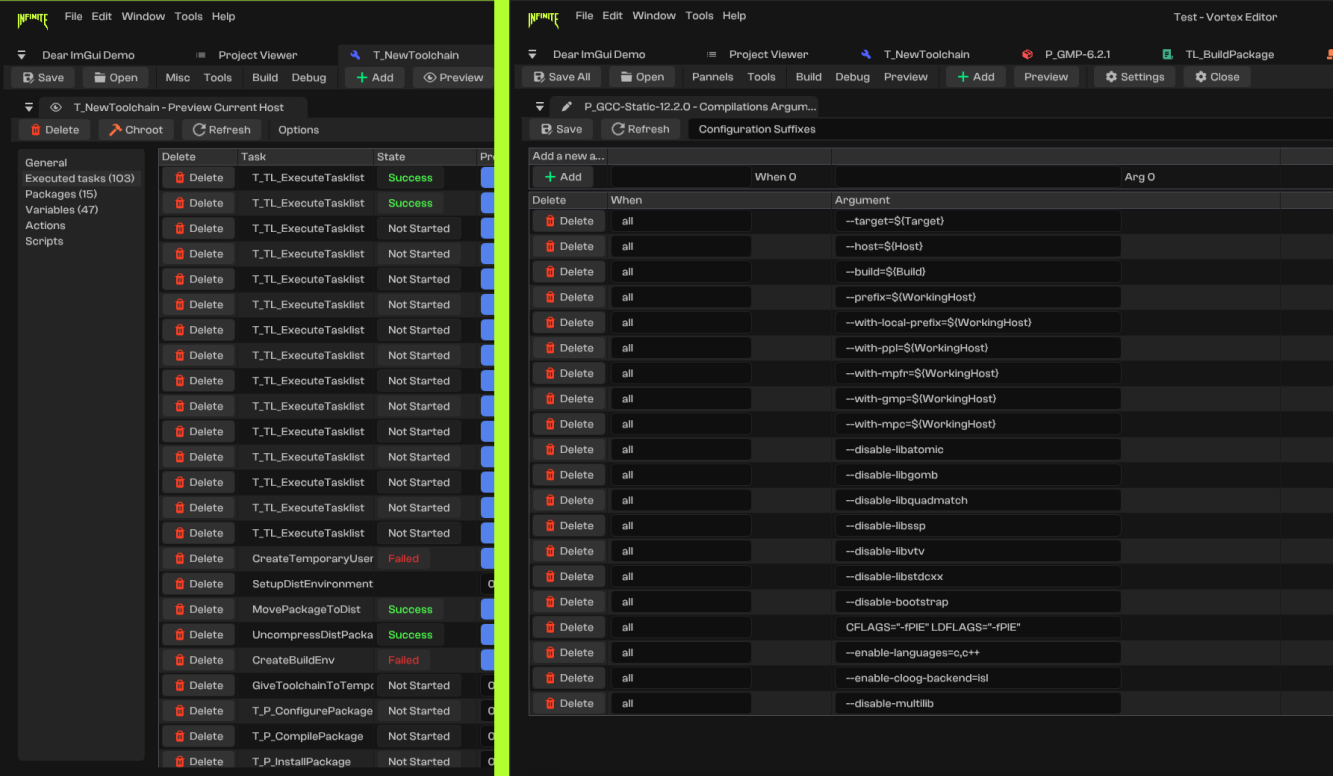Click the gear Settings button

pos(1134,77)
